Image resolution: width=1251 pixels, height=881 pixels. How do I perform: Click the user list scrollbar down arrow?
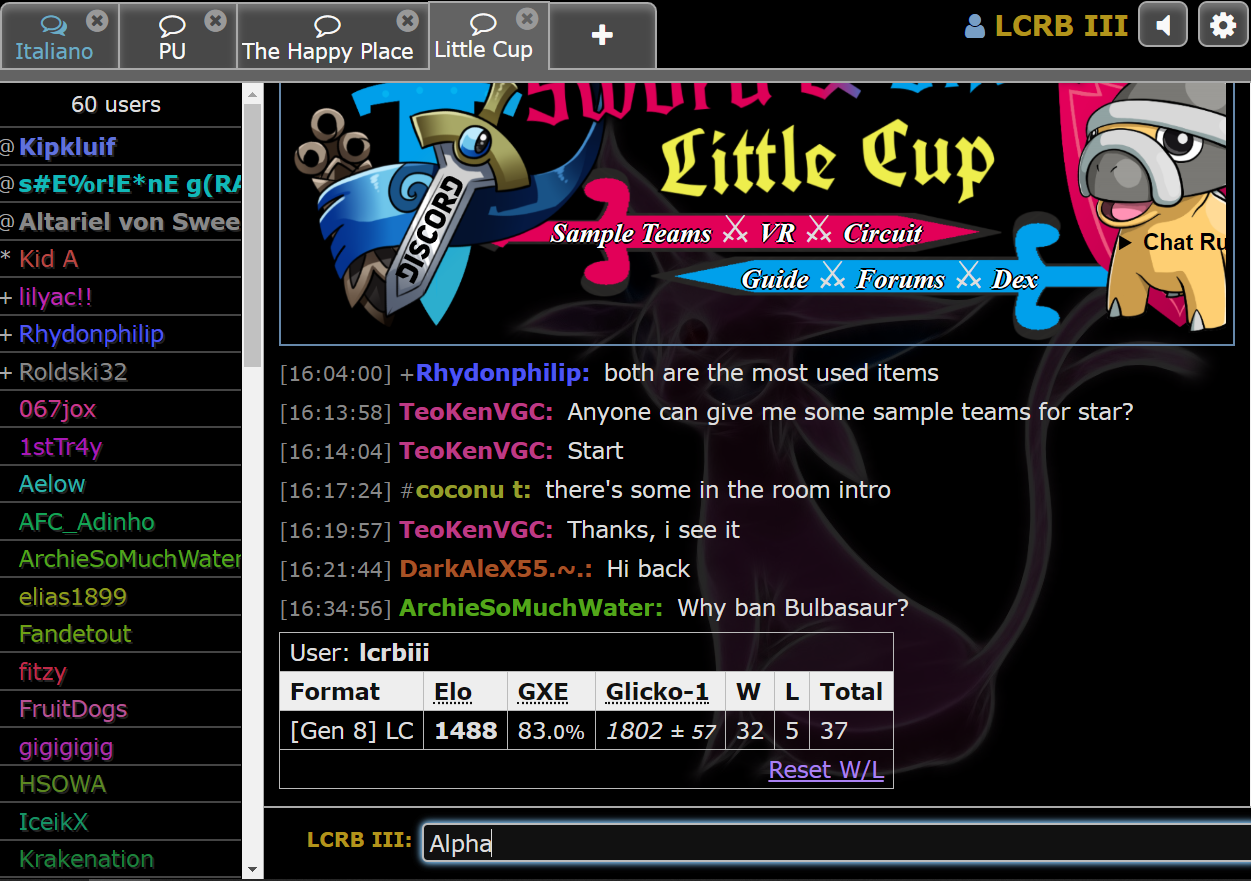[x=252, y=870]
